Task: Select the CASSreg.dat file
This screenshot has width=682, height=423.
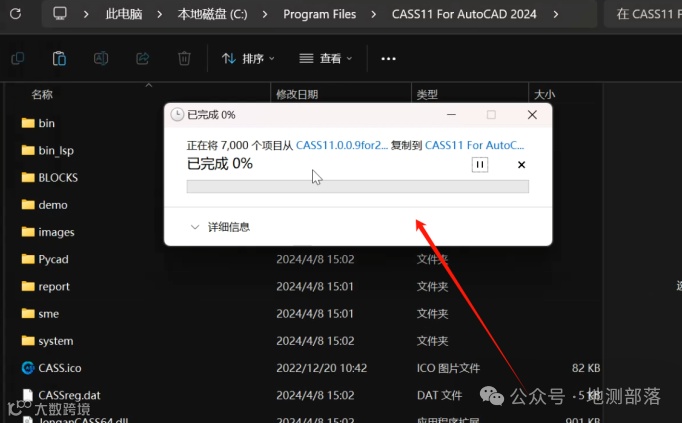Action: click(x=69, y=395)
